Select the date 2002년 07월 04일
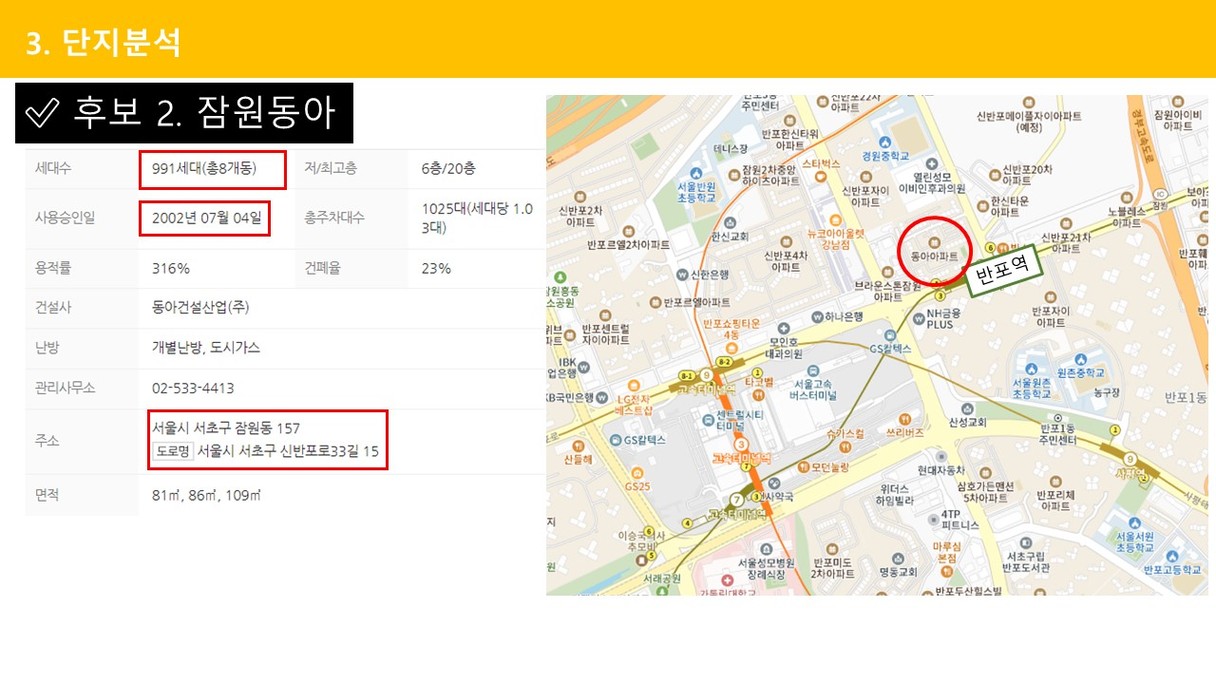The image size is (1216, 684). point(208,217)
